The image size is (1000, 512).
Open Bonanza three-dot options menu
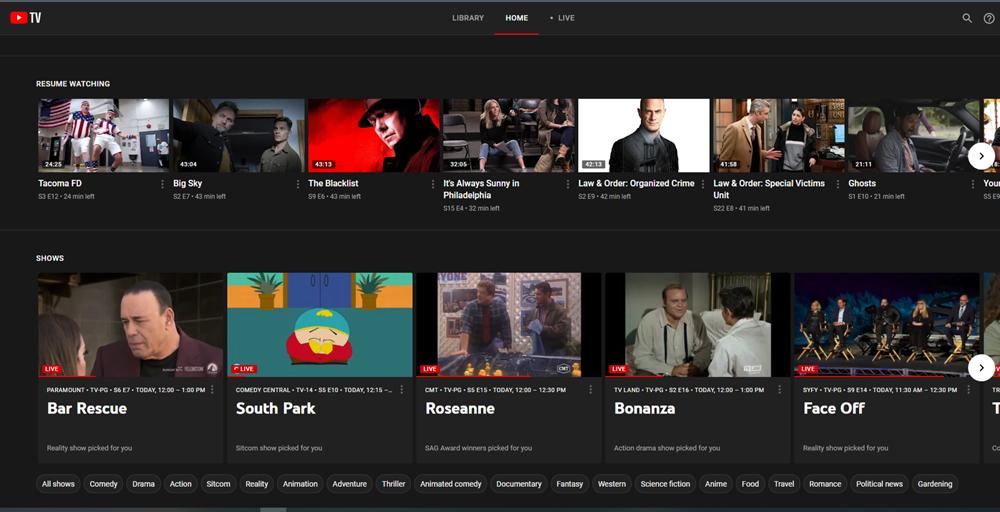pos(779,390)
